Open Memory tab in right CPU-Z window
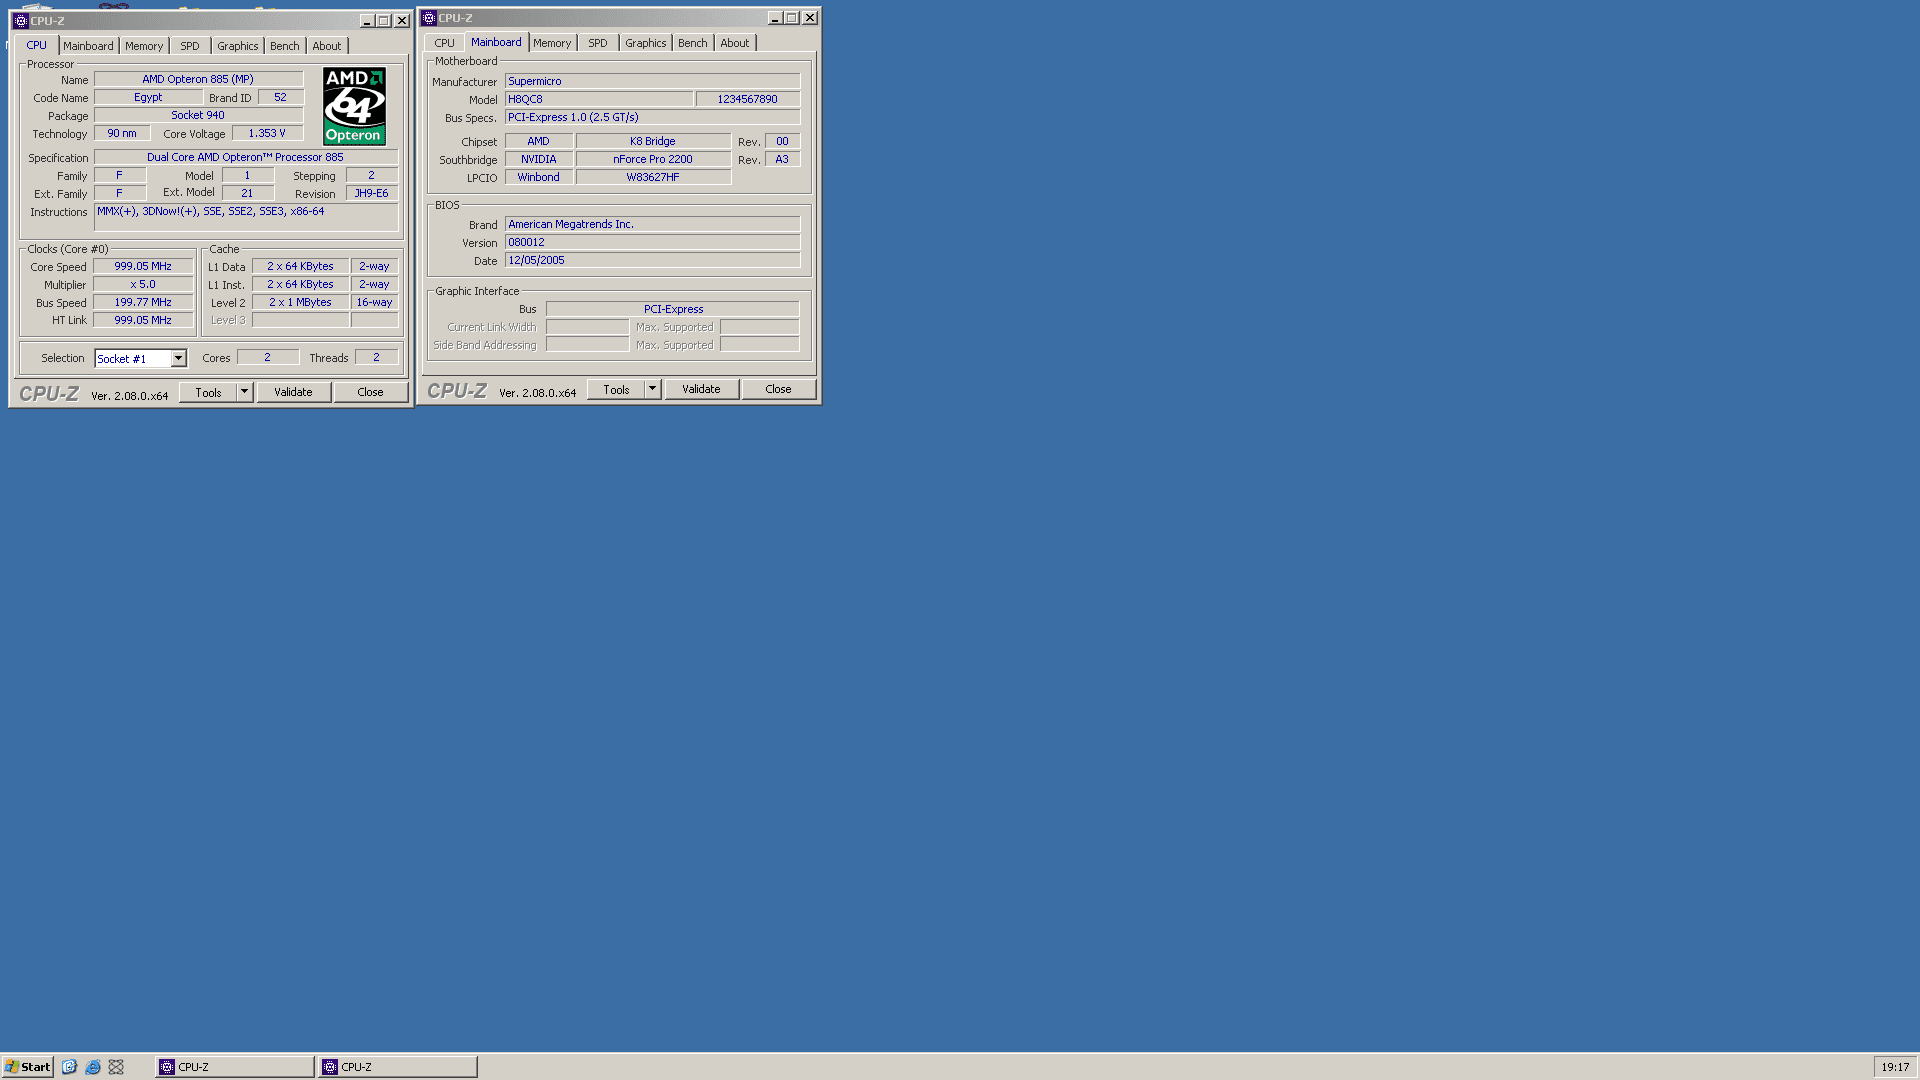Screen dimensions: 1920x1080 552,43
